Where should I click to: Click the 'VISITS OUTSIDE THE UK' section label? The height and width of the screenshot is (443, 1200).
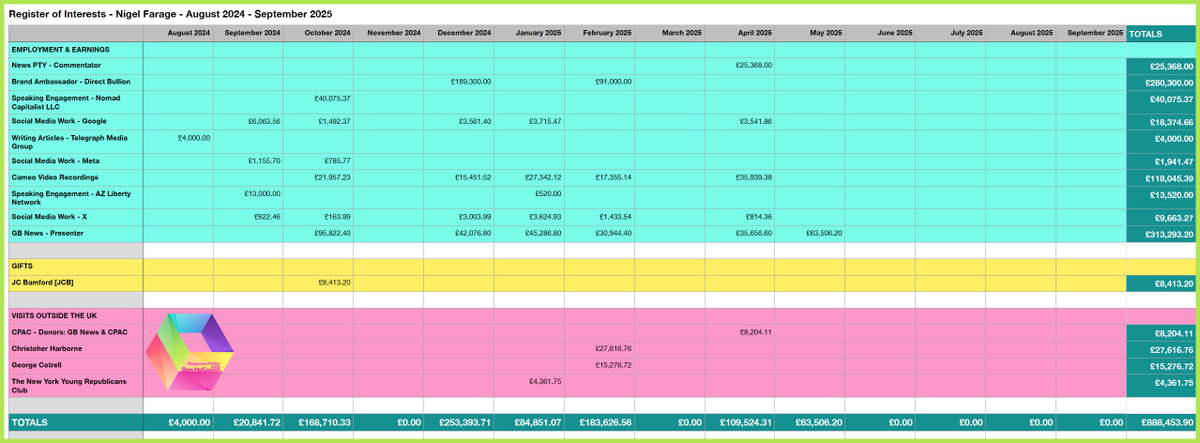pyautogui.click(x=55, y=316)
